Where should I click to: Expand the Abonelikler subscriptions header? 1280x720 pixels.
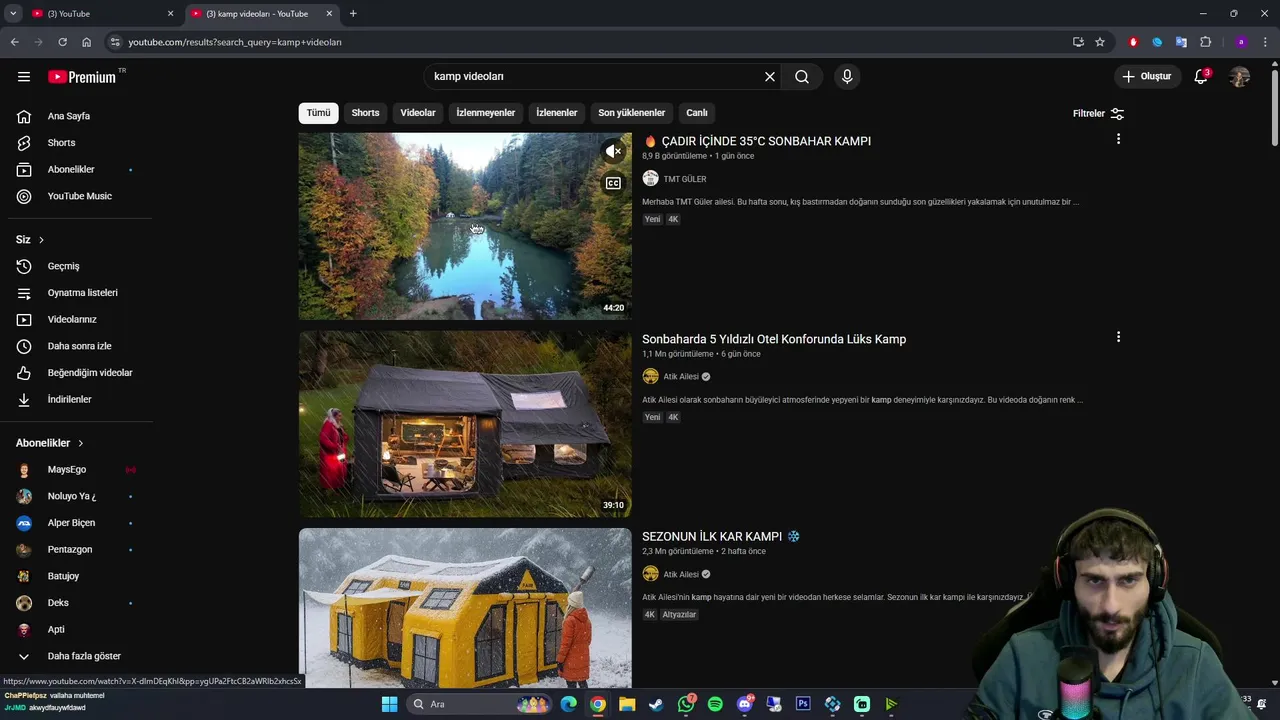tap(50, 443)
